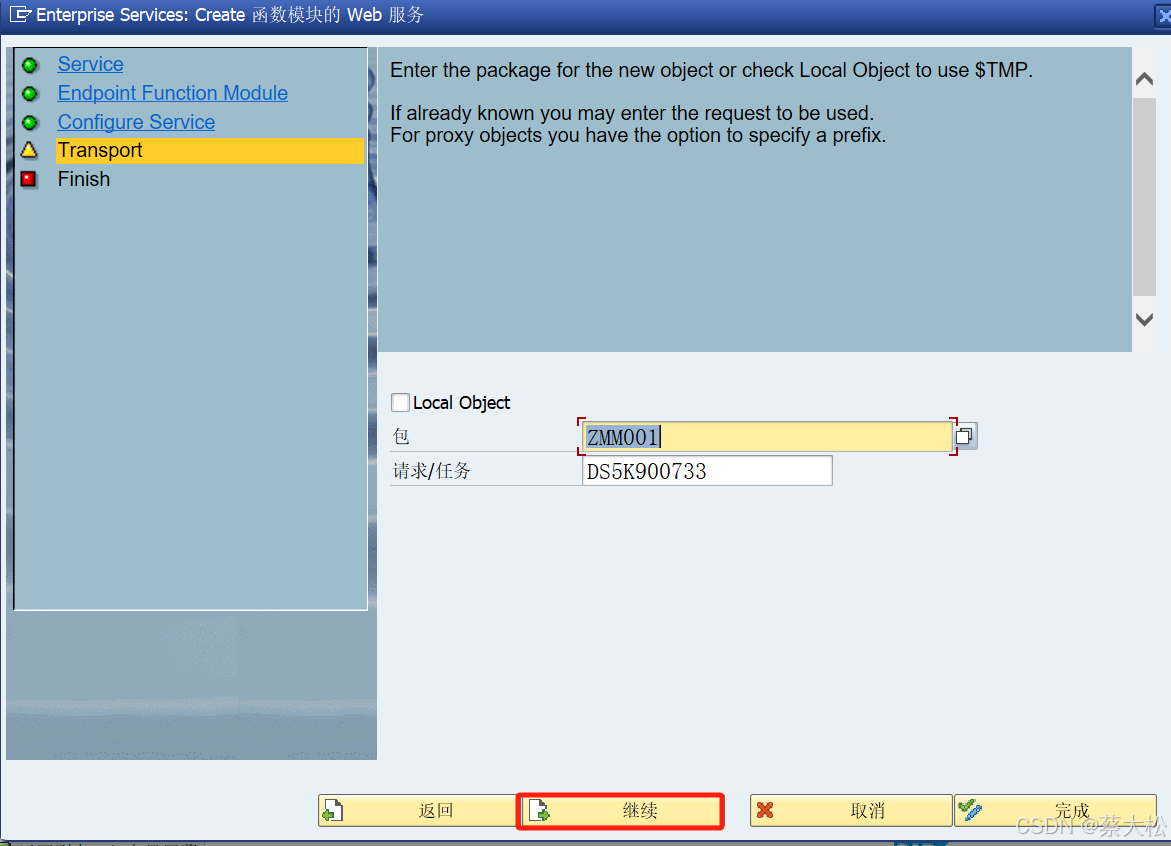
Task: Click the green status icon beside Service
Action: [x=31, y=64]
